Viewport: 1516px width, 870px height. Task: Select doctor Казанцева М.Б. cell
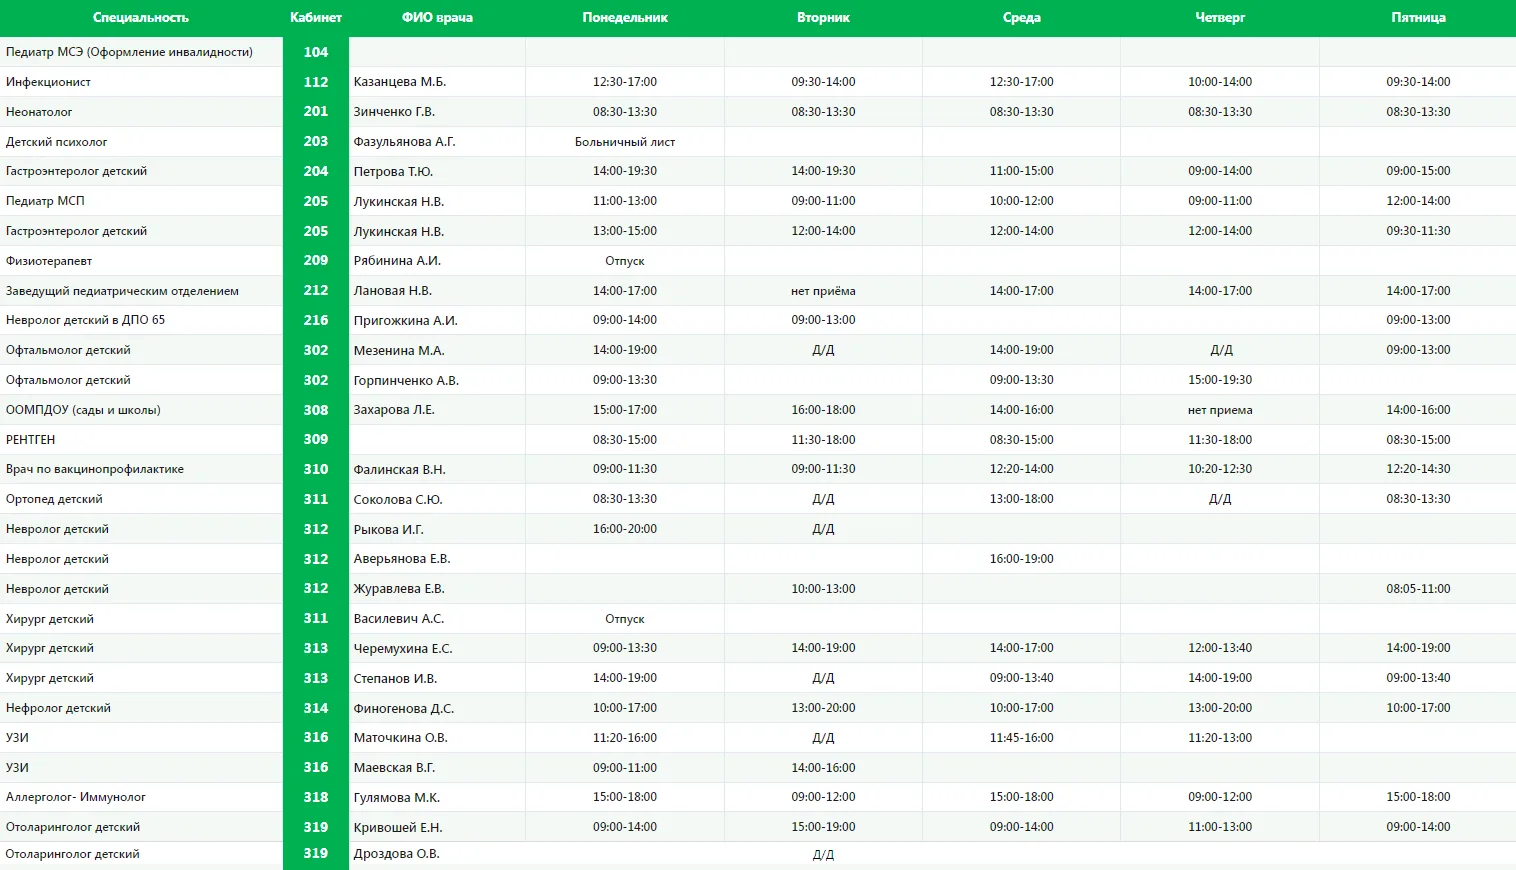click(437, 82)
